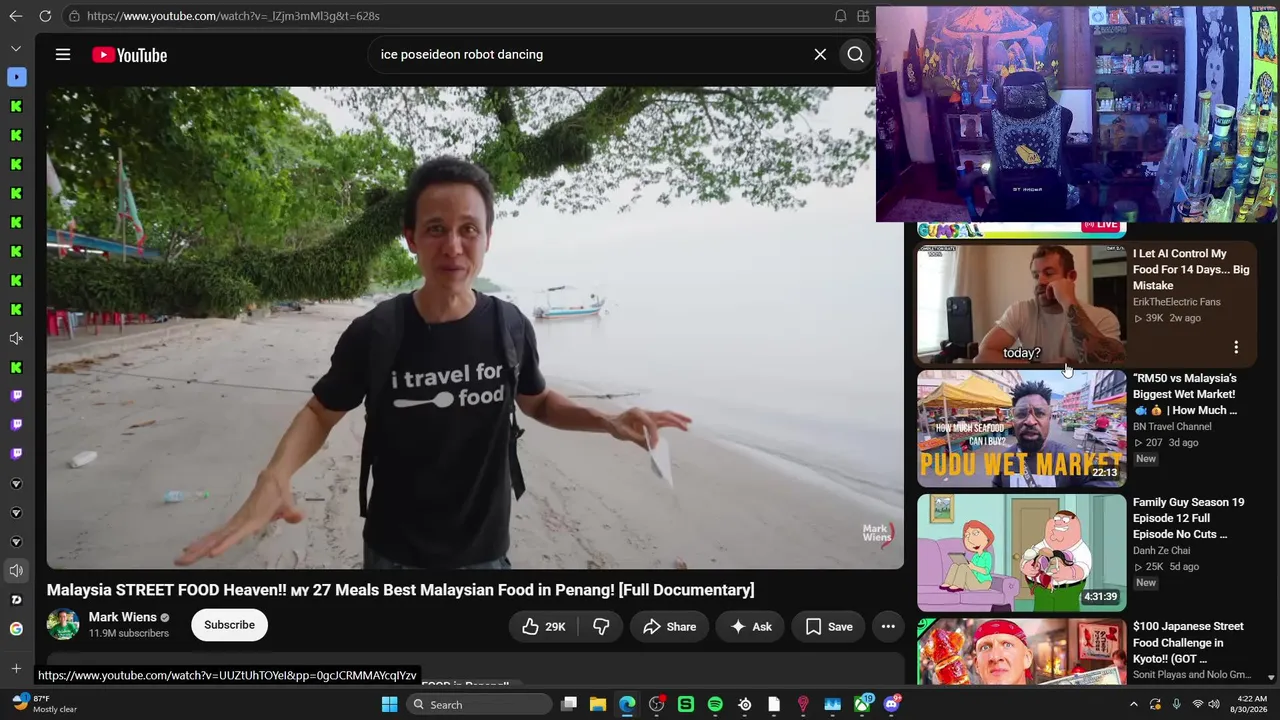View site information lock icon in address bar
Image resolution: width=1280 pixels, height=720 pixels.
coord(74,16)
